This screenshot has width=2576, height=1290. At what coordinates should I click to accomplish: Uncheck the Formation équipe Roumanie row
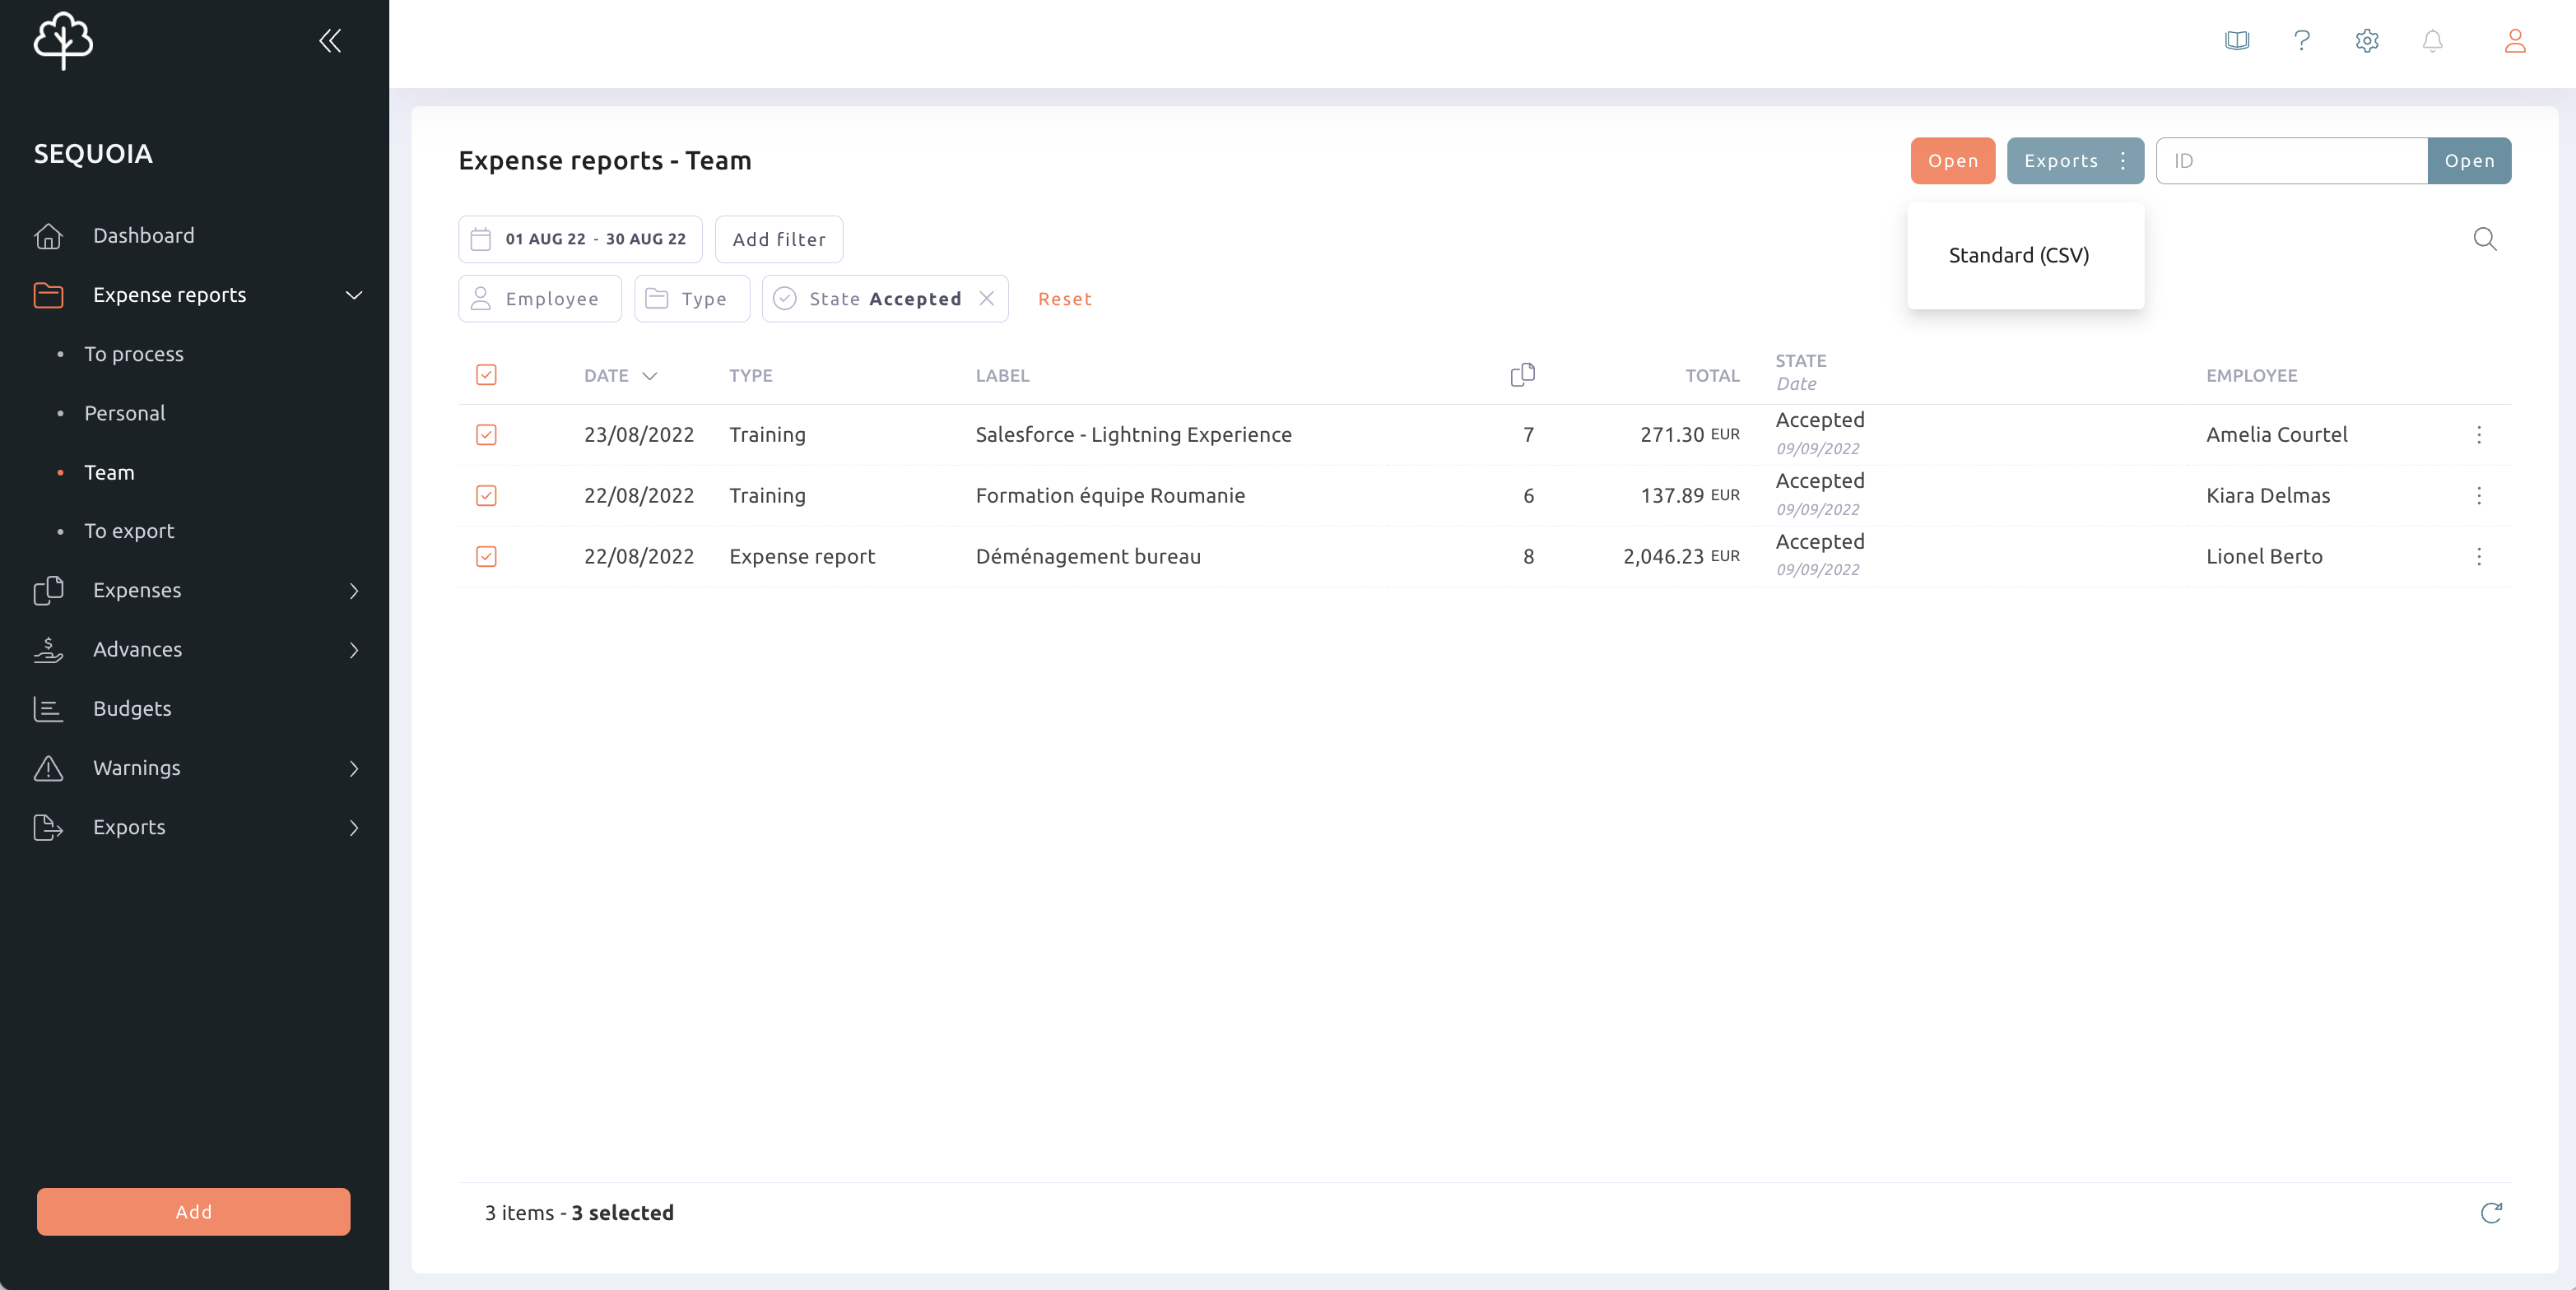[486, 496]
